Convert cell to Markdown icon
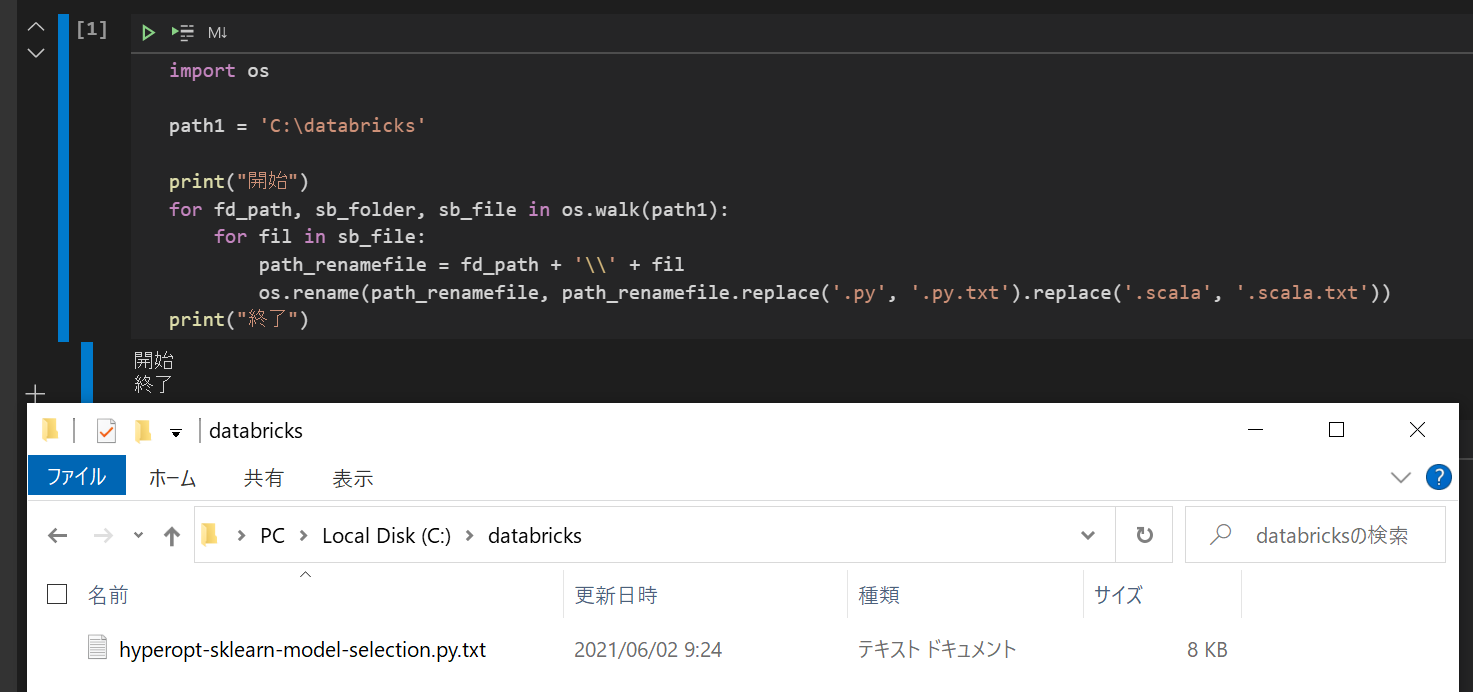Screen dimensions: 1473x692 (217, 33)
